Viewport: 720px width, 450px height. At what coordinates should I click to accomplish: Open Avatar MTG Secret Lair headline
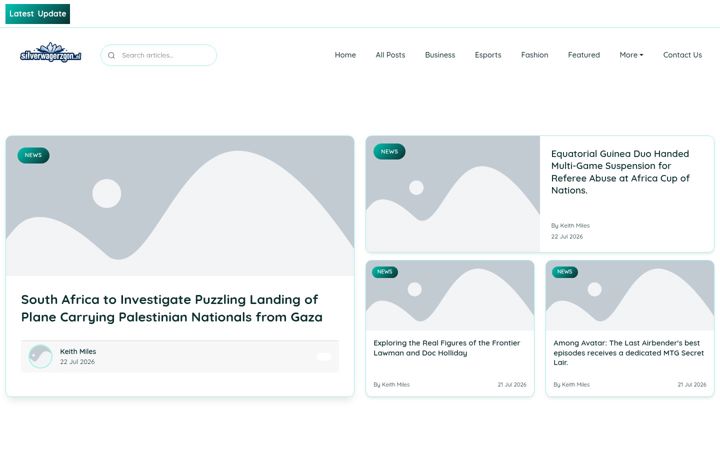tap(629, 353)
